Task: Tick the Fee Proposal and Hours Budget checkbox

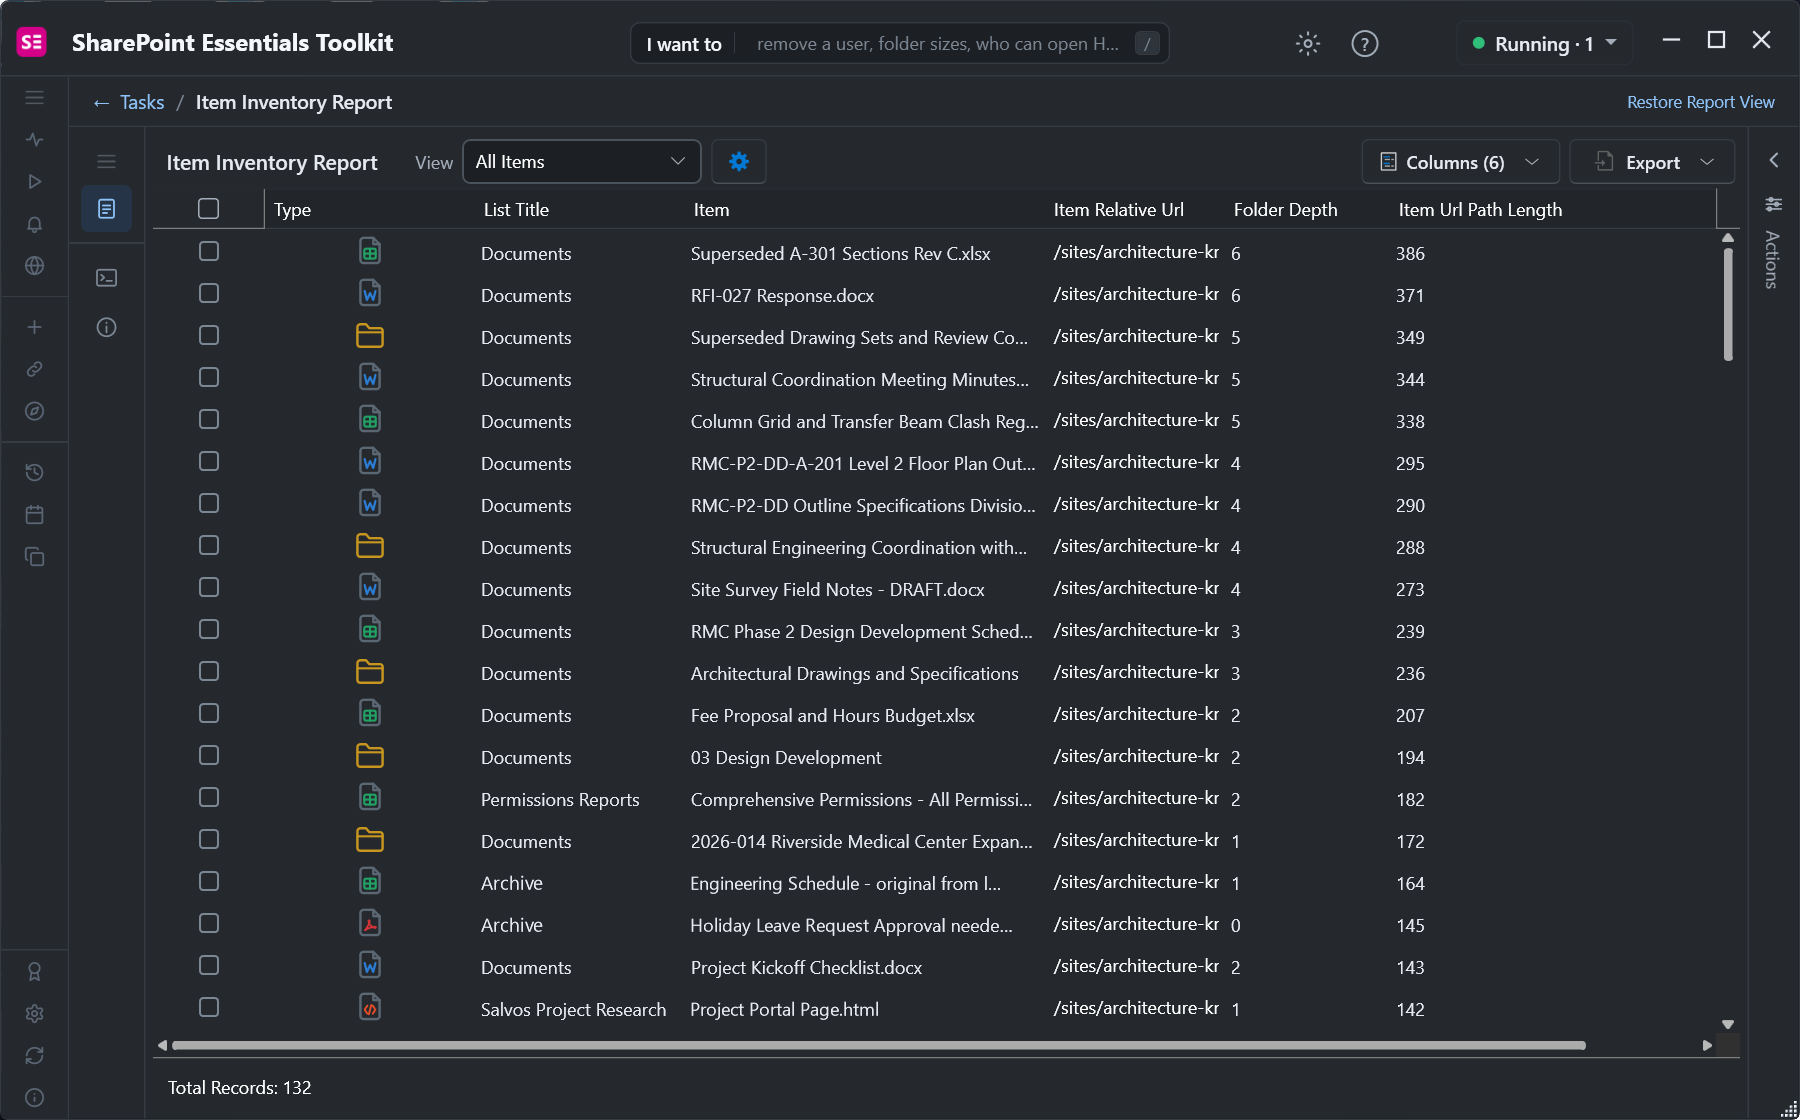Action: pos(208,713)
